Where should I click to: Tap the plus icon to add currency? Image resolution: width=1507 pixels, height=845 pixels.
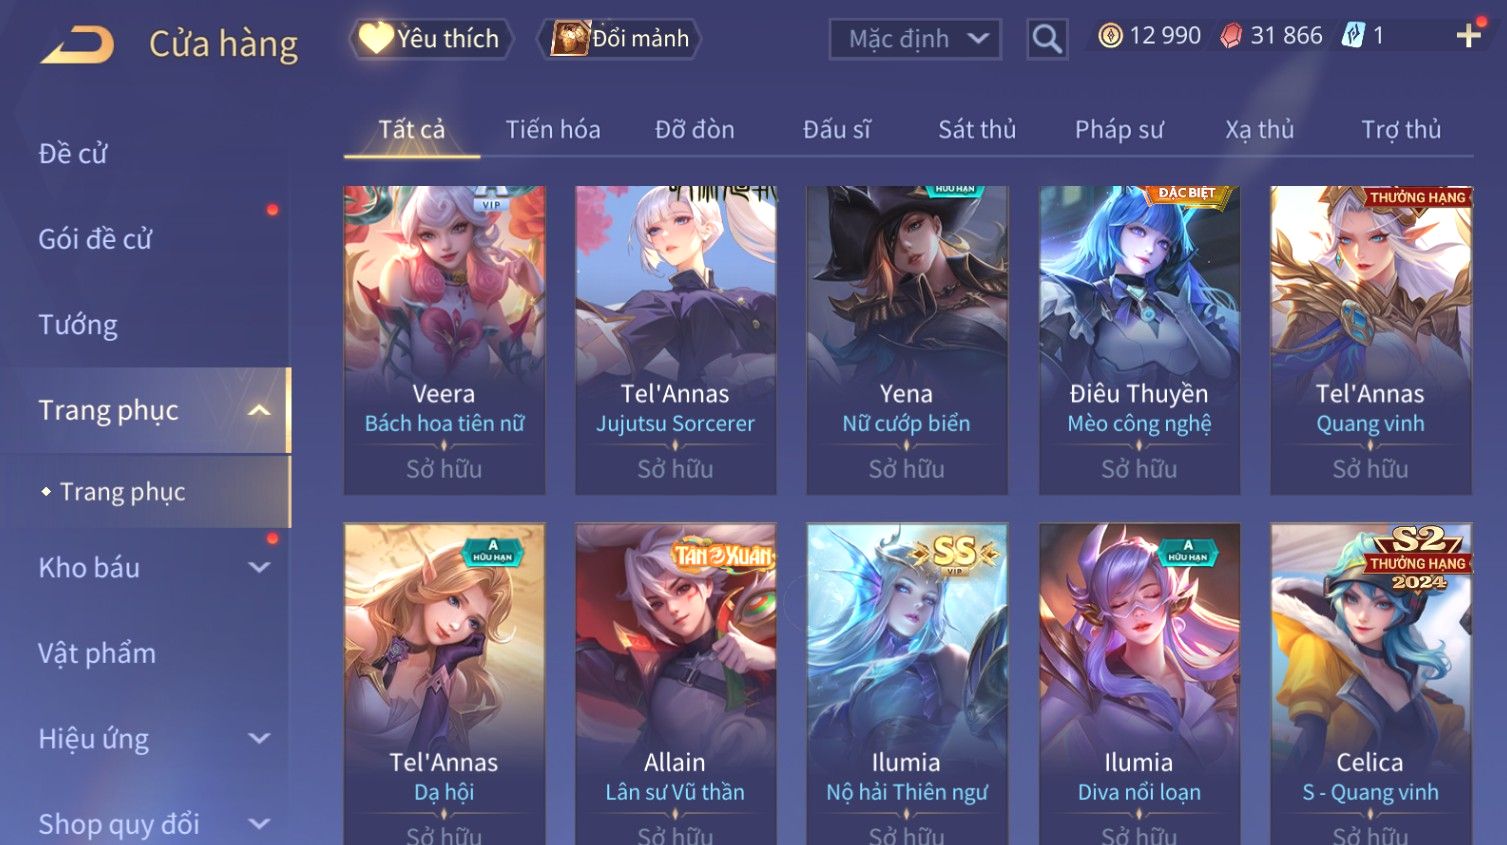pos(1468,37)
